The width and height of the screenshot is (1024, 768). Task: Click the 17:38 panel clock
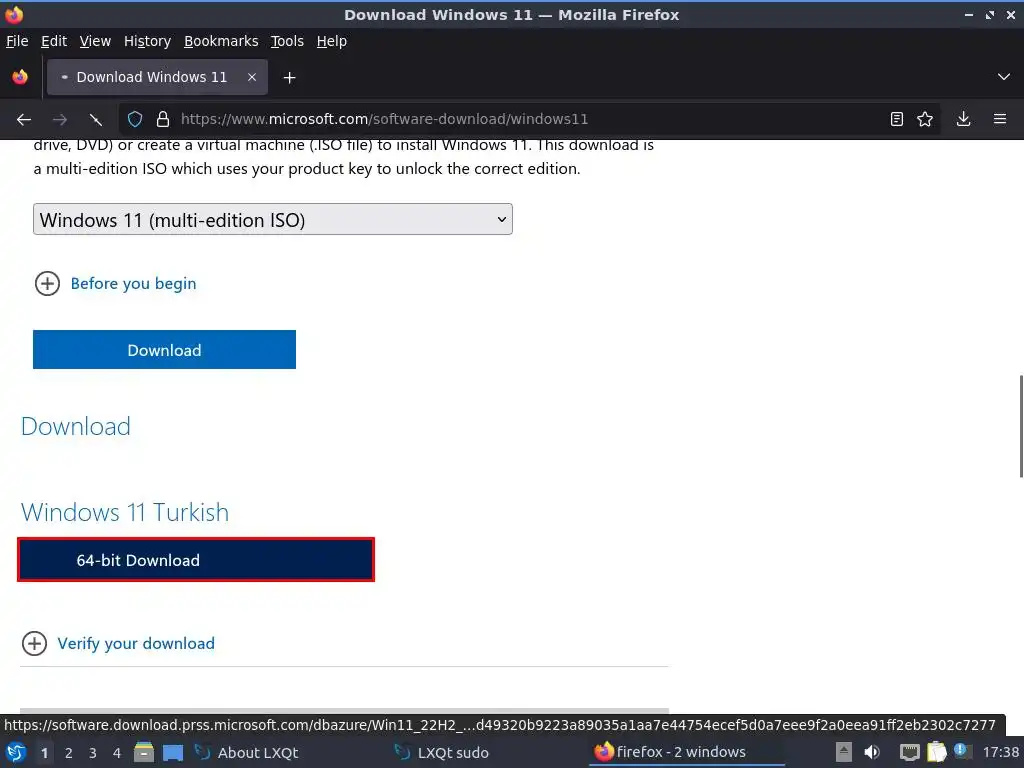1000,752
